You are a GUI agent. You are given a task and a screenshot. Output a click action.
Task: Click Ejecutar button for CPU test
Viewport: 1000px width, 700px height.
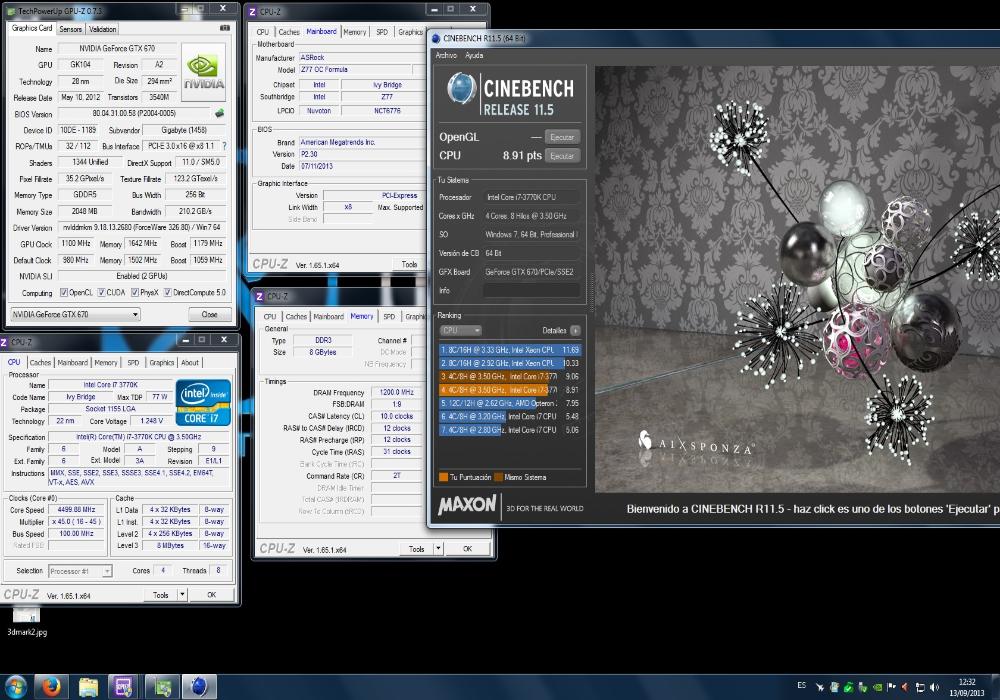[562, 156]
